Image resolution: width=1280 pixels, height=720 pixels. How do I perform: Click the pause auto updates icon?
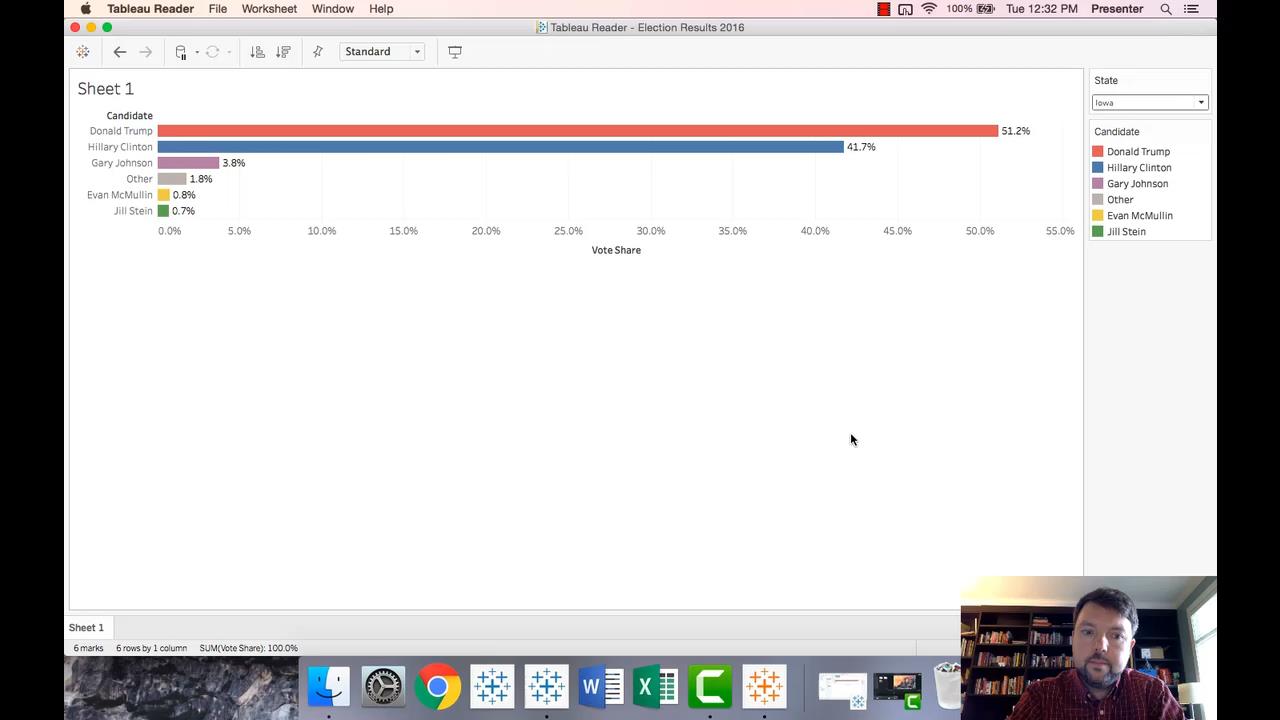click(181, 52)
